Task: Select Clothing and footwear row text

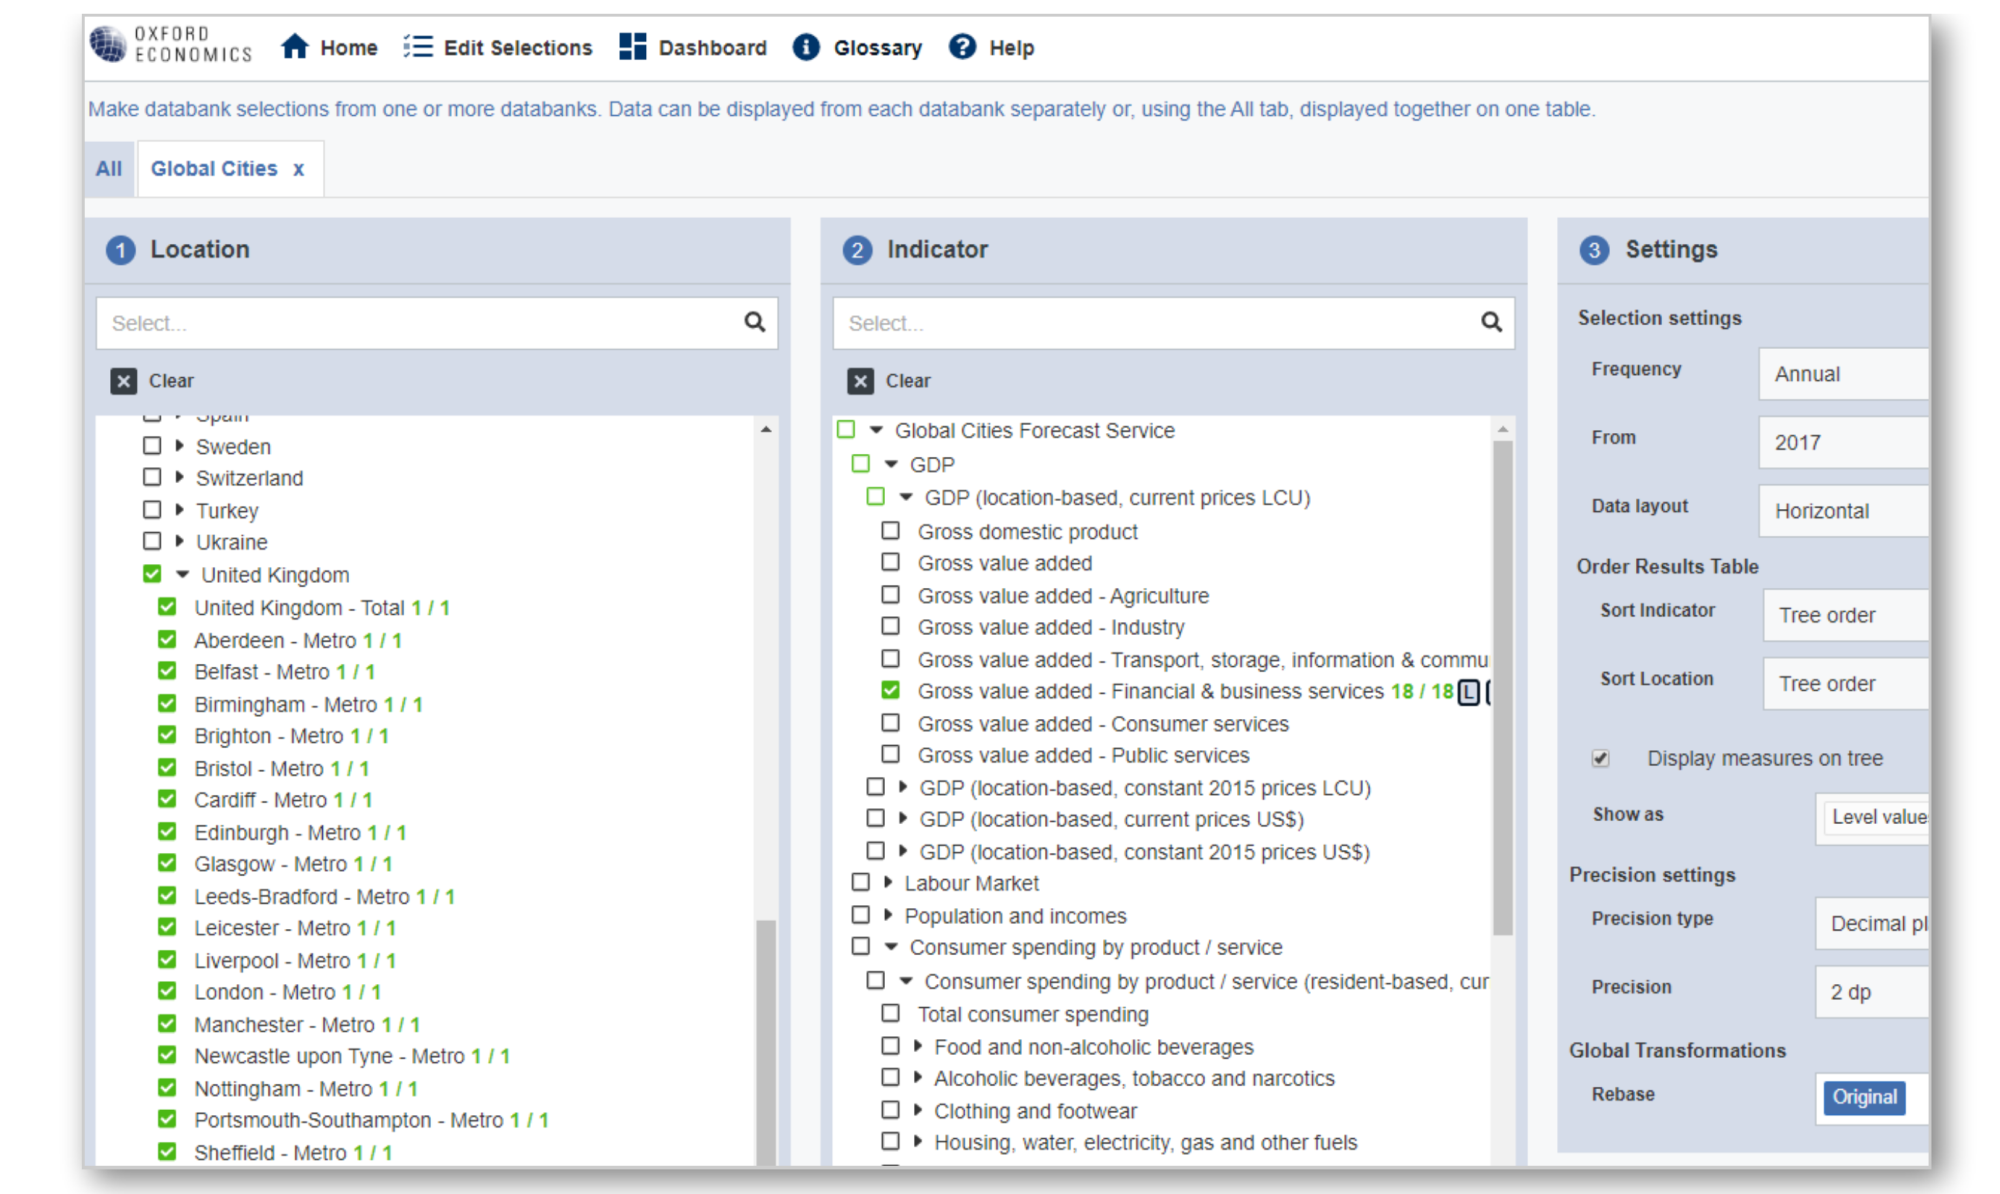Action: 1035,1111
